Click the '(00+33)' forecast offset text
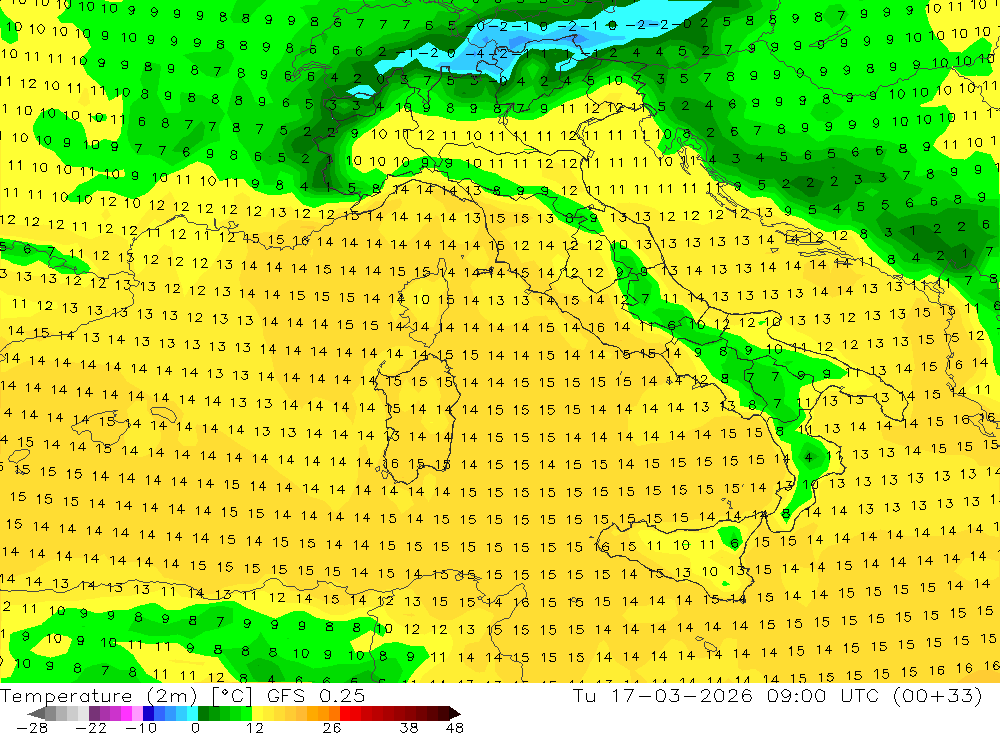 (x=938, y=695)
